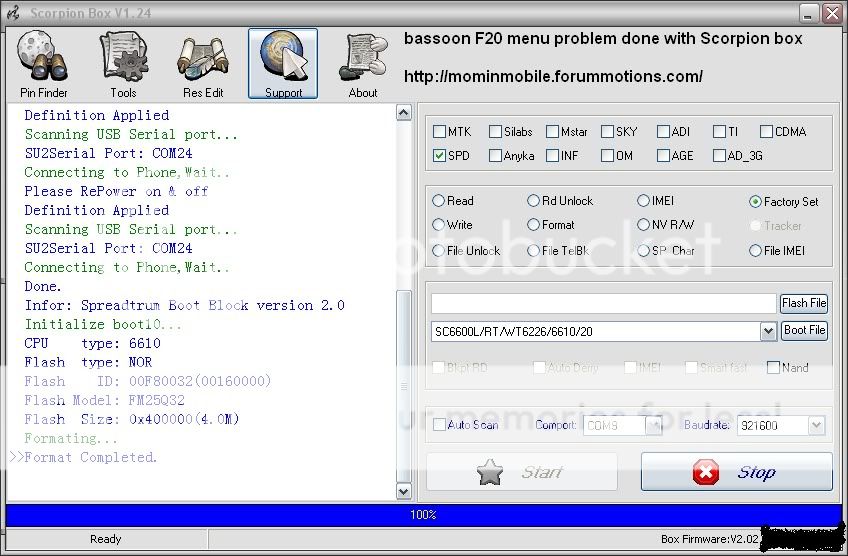The height and width of the screenshot is (556, 848).
Task: Tick the AGE checkbox
Action: pyautogui.click(x=663, y=156)
